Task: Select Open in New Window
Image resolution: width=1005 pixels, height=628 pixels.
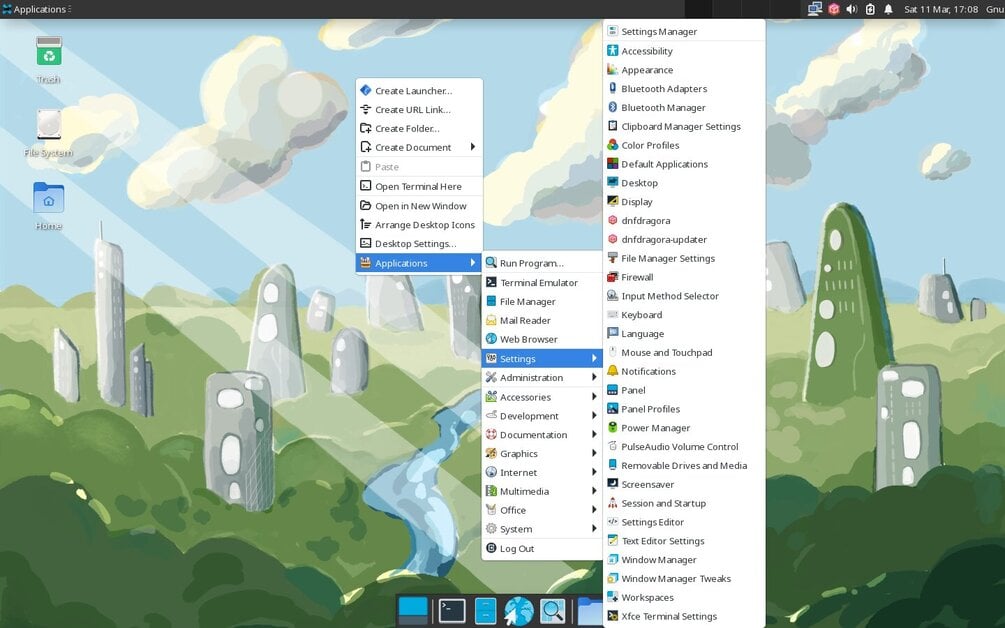Action: (x=419, y=206)
